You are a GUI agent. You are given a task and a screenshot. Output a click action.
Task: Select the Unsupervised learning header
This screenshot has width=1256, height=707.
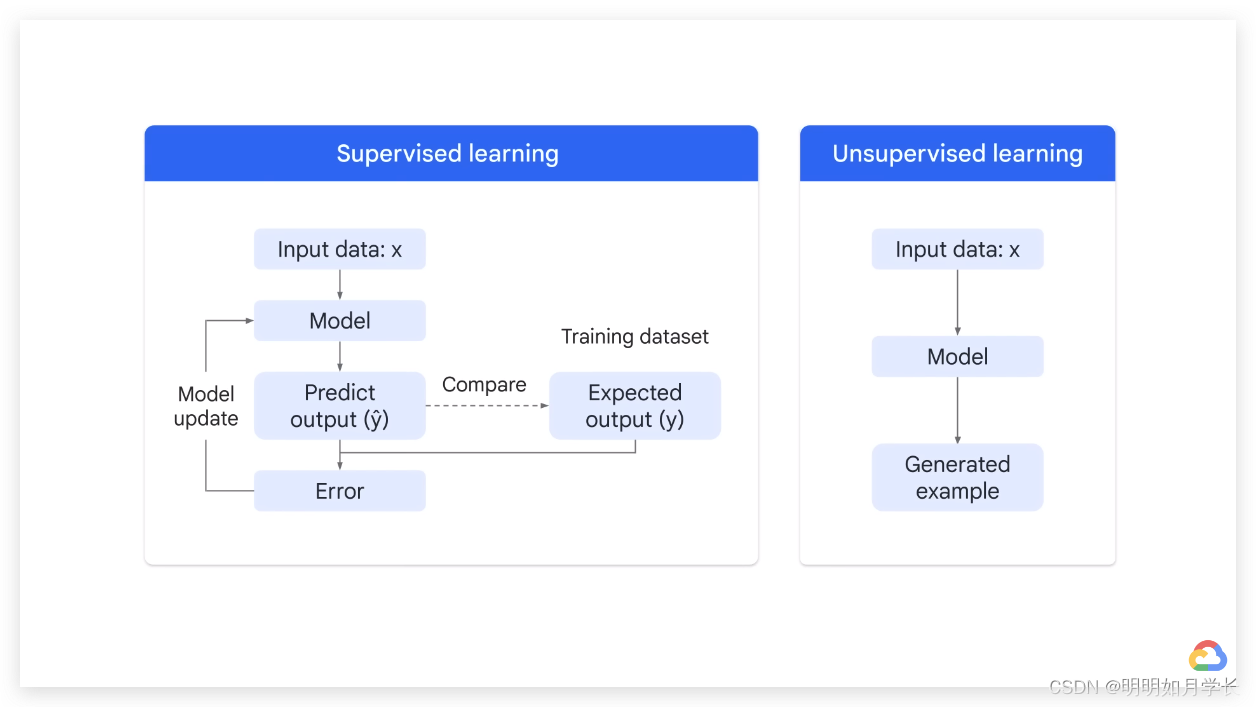click(x=957, y=153)
